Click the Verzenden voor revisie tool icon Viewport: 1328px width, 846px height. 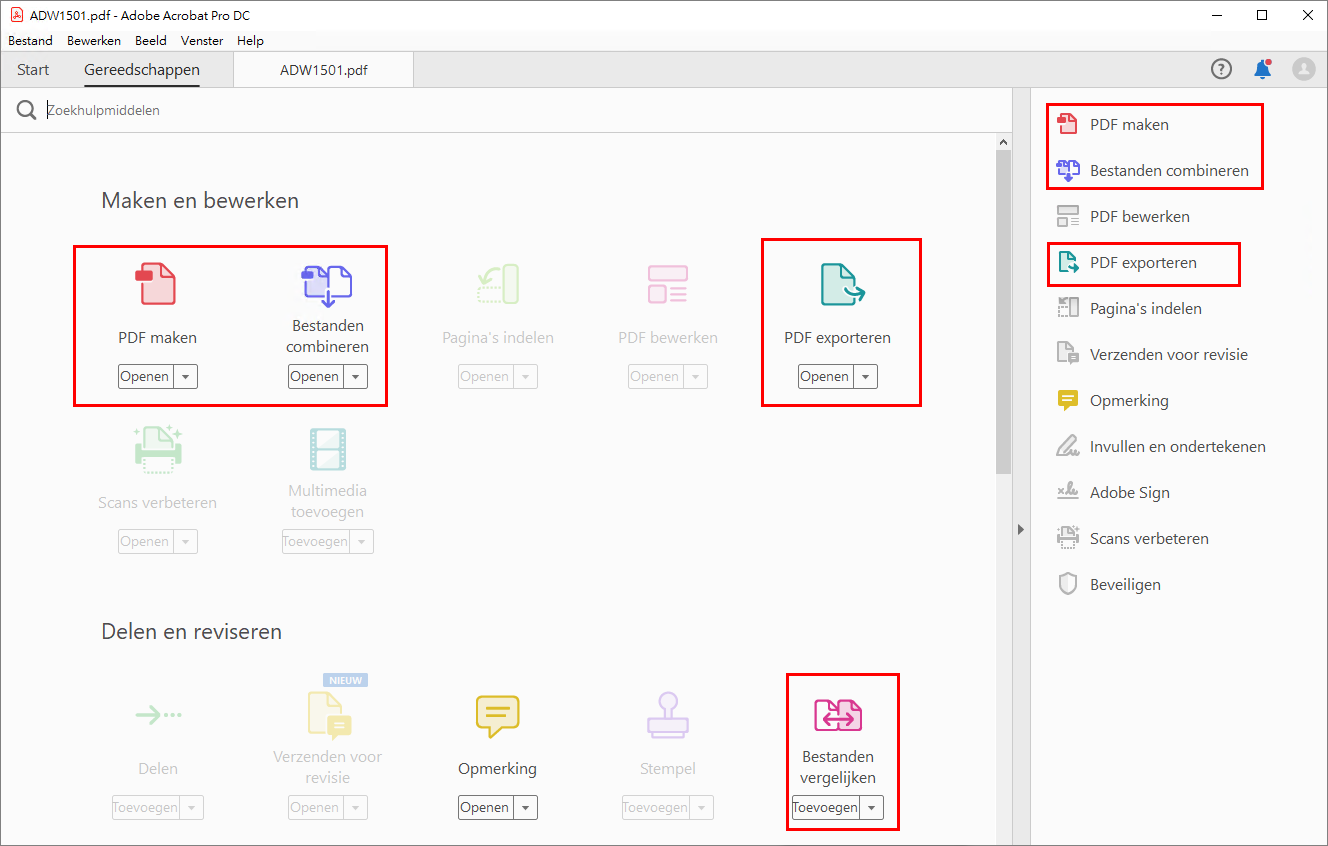[328, 716]
